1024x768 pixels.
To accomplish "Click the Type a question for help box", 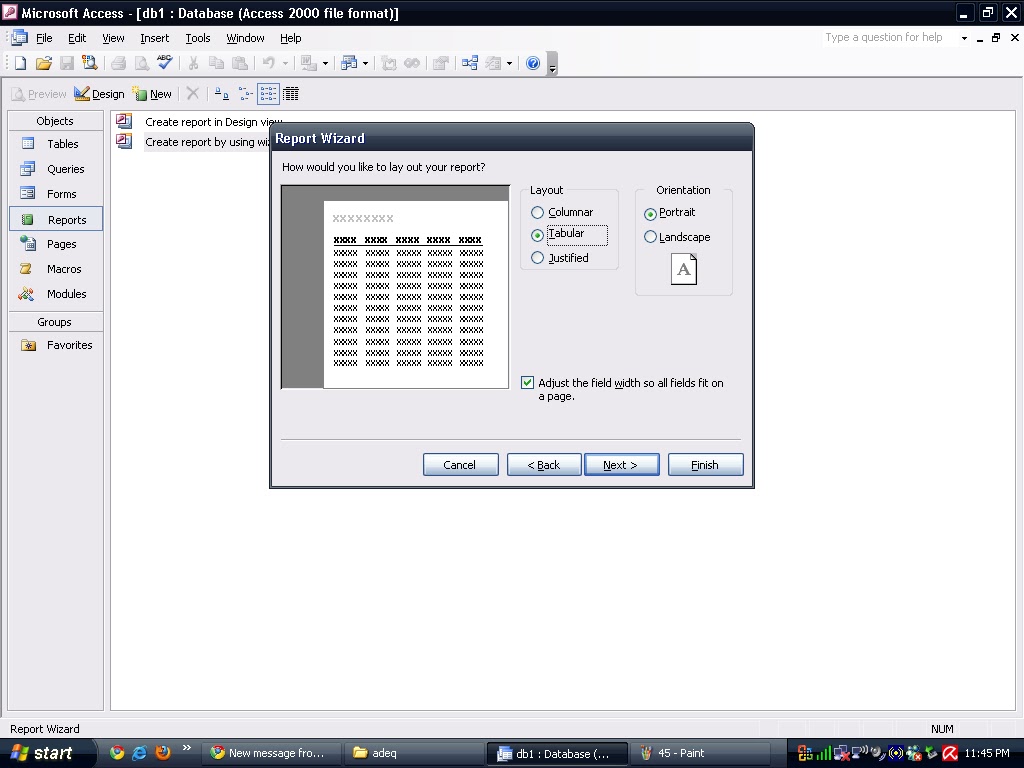I will coord(889,37).
